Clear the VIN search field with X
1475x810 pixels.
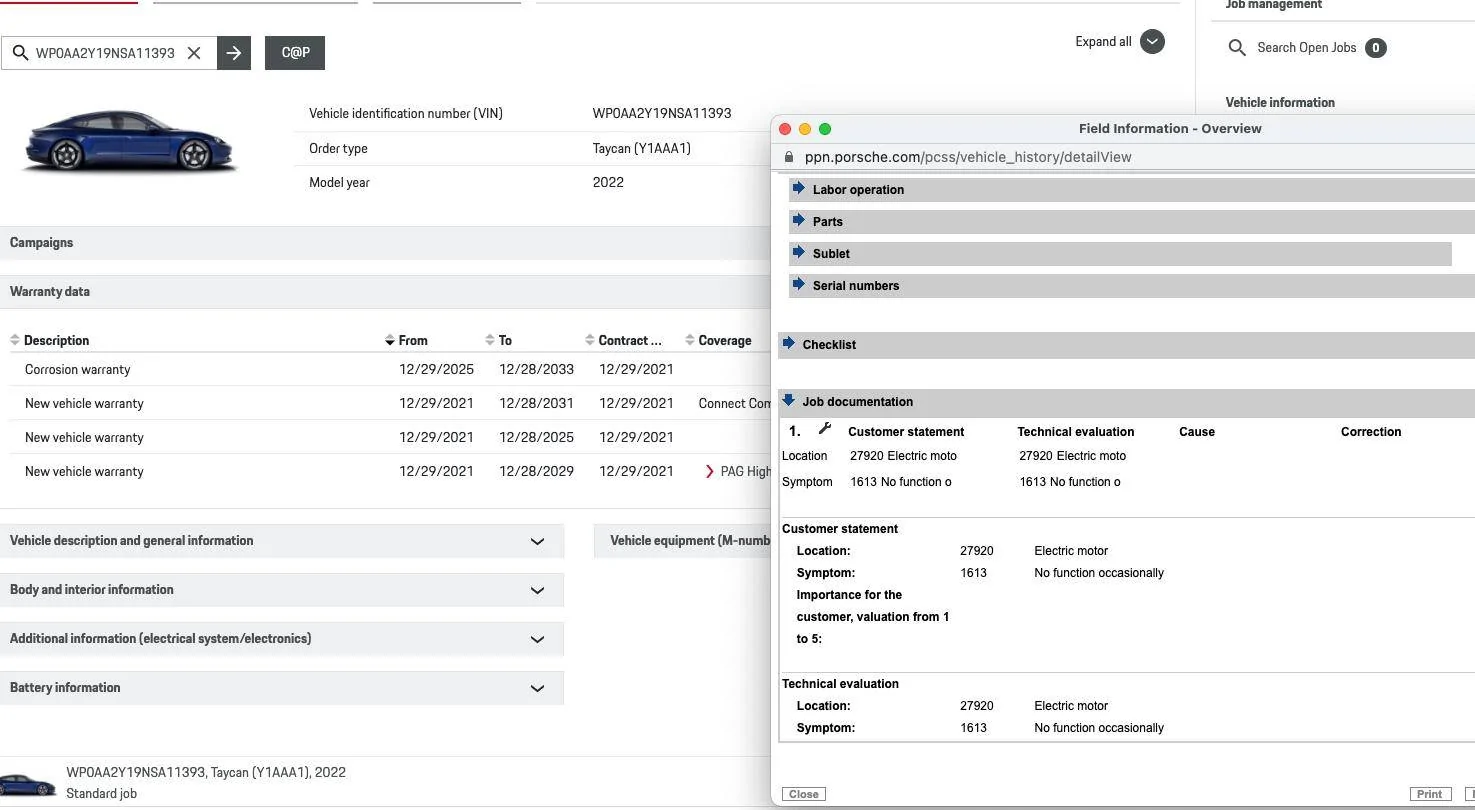coord(194,53)
